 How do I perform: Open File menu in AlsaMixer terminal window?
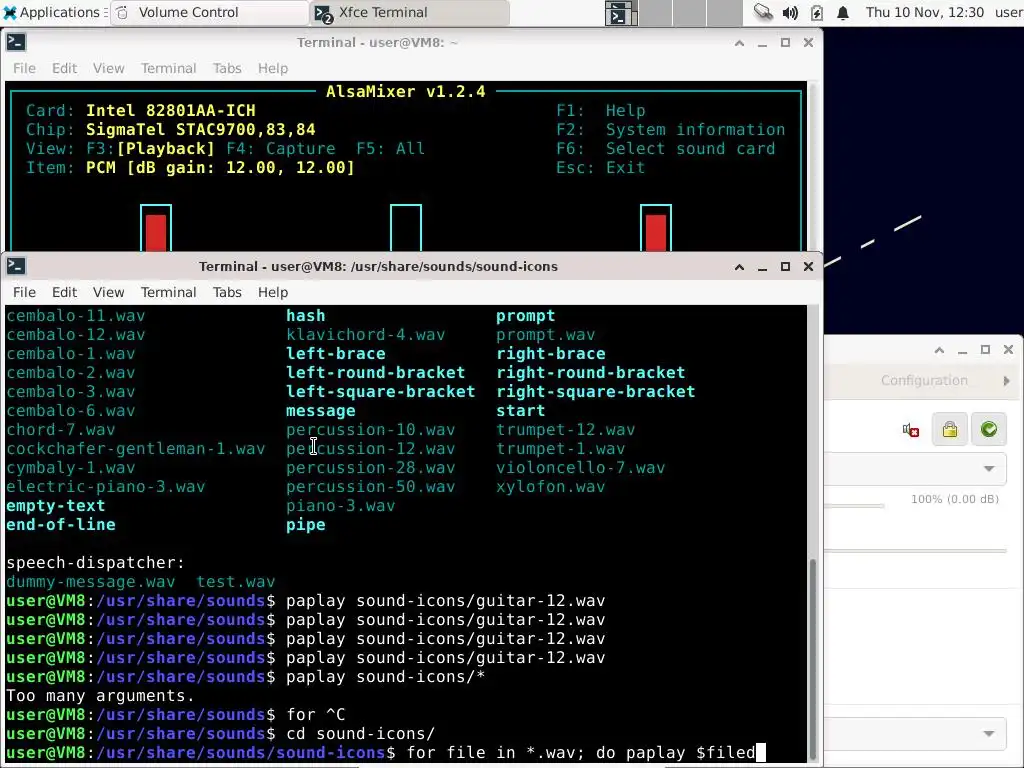coord(24,68)
